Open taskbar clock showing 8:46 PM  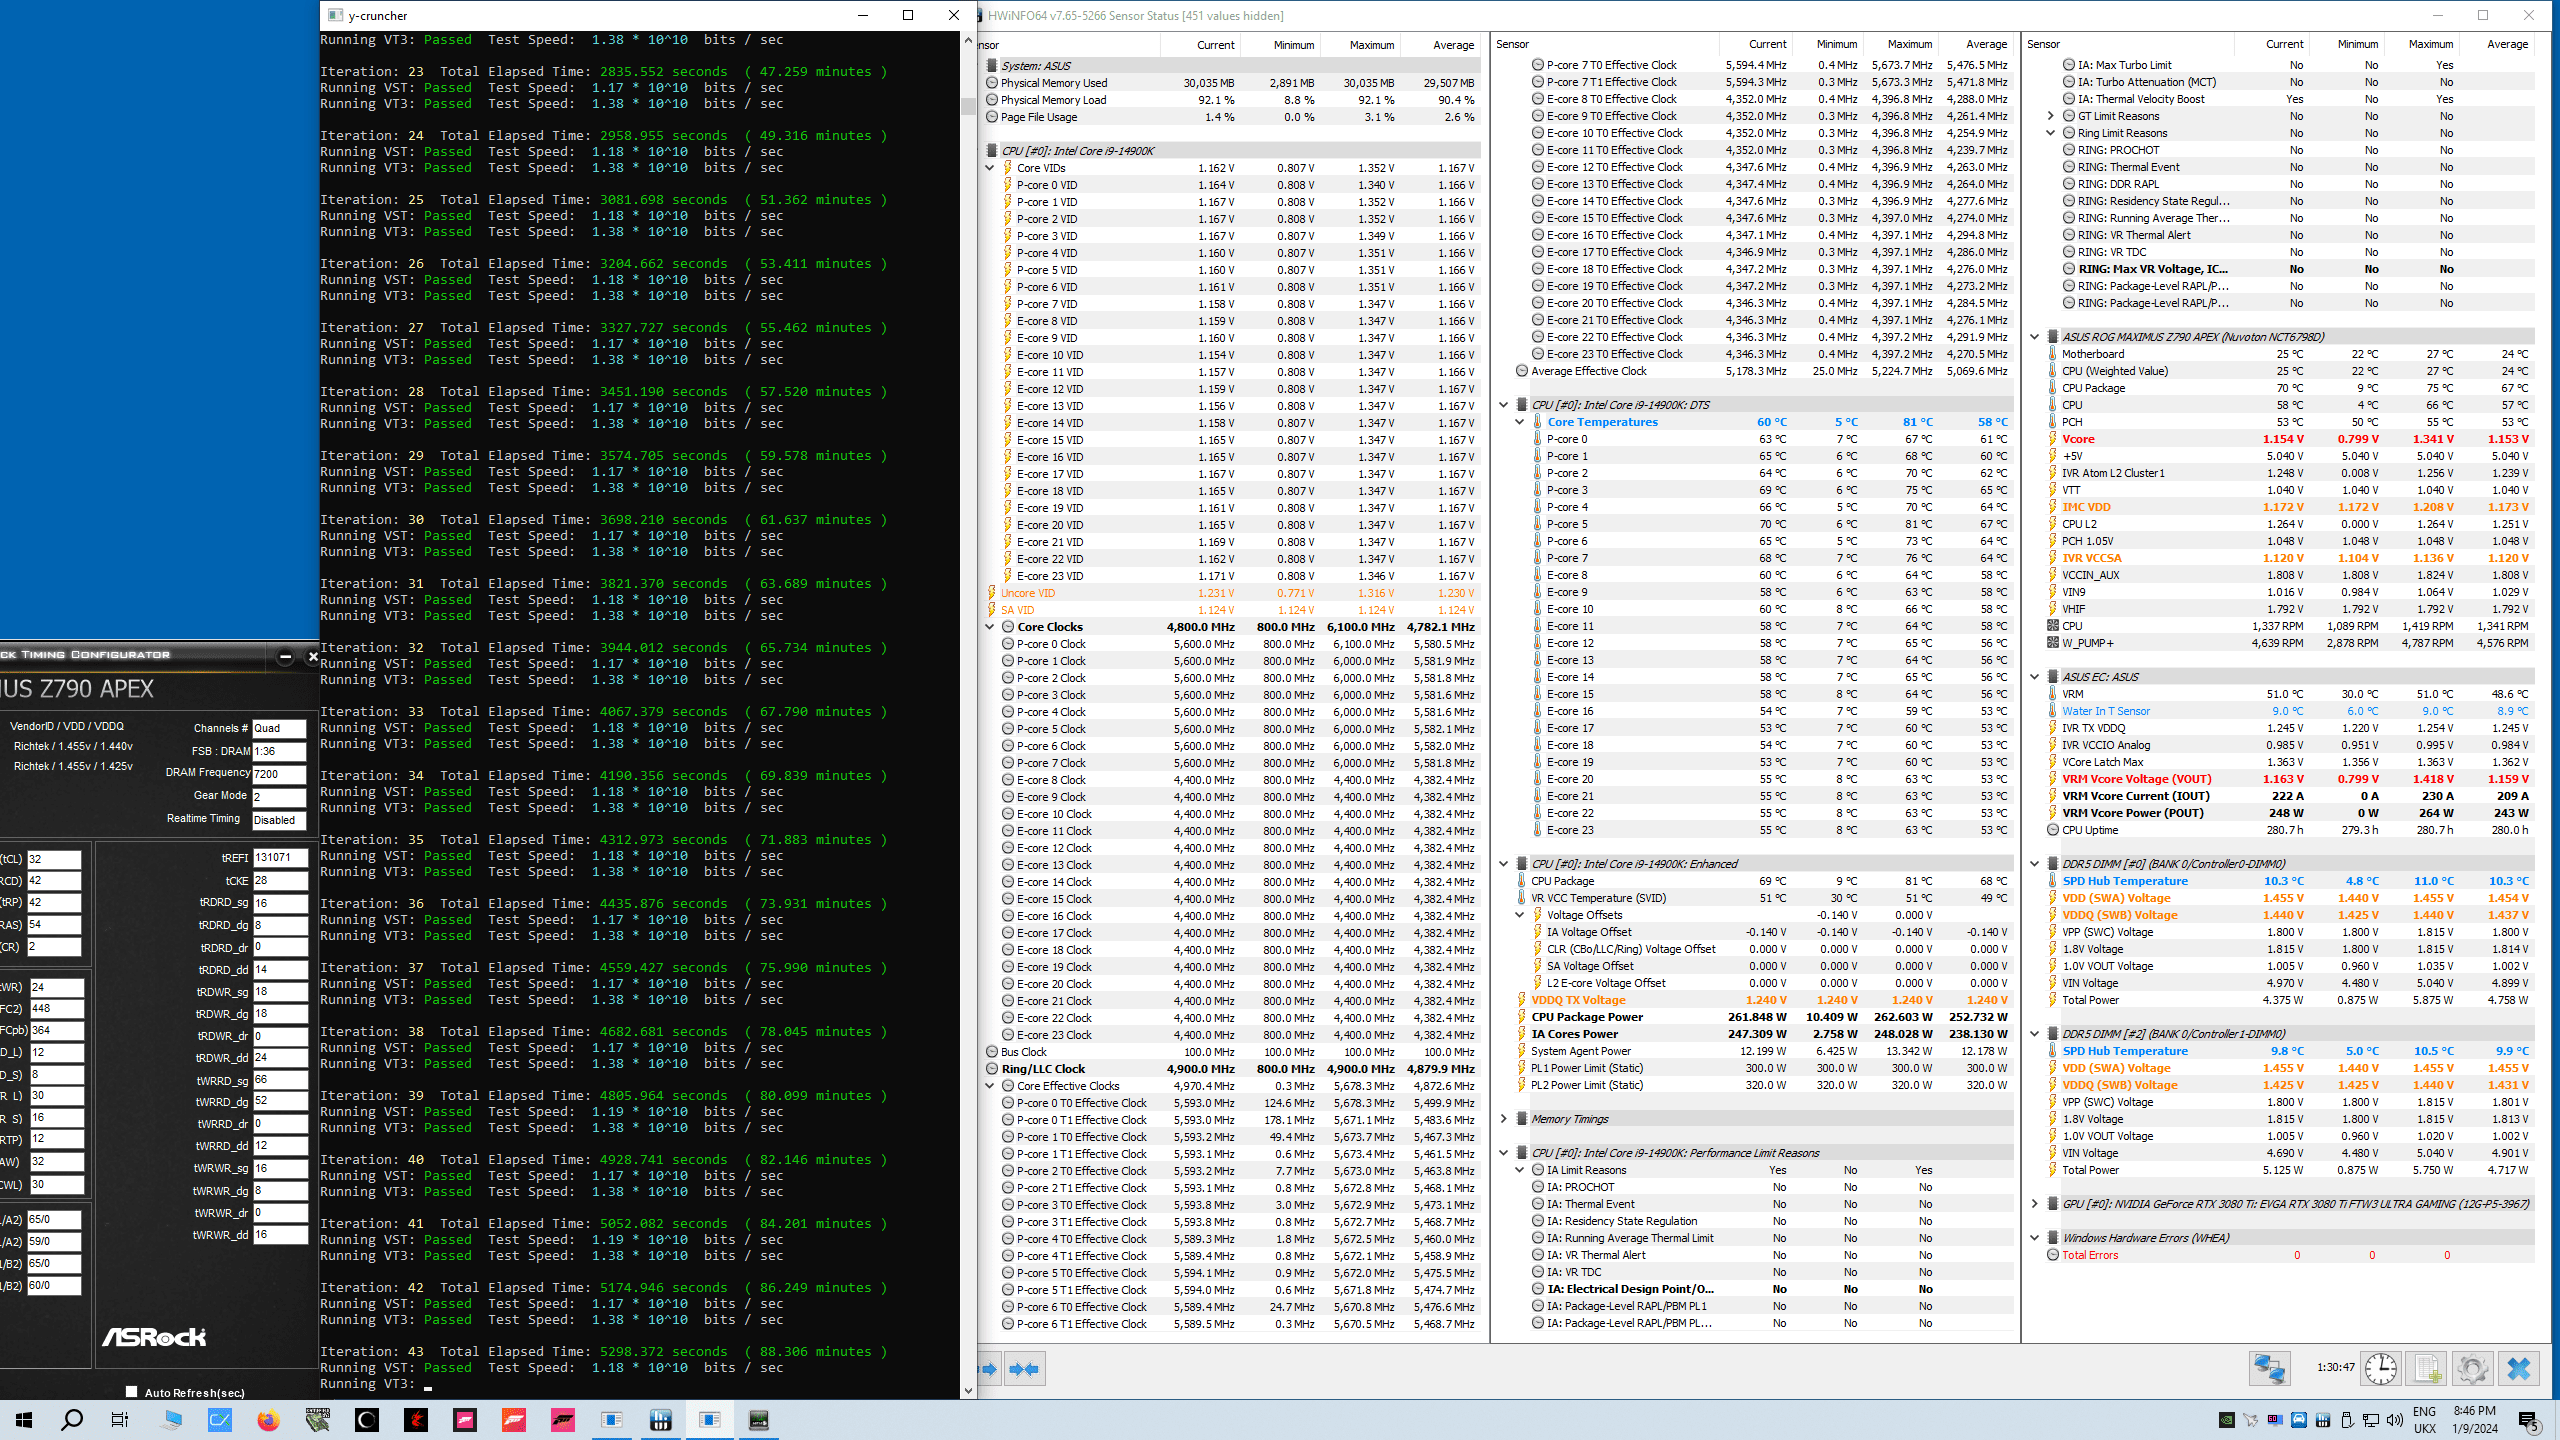(x=2475, y=1420)
